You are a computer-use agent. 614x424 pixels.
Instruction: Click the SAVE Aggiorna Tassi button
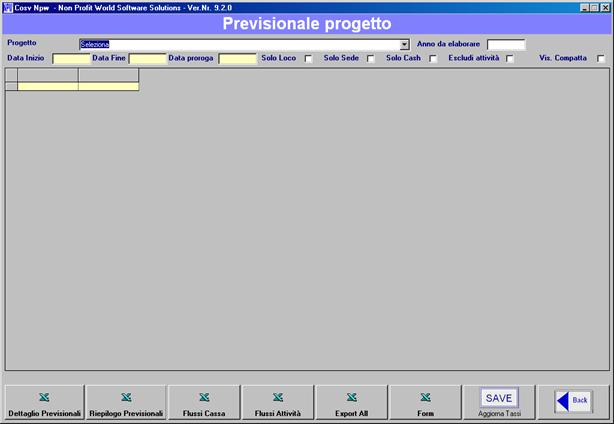499,402
